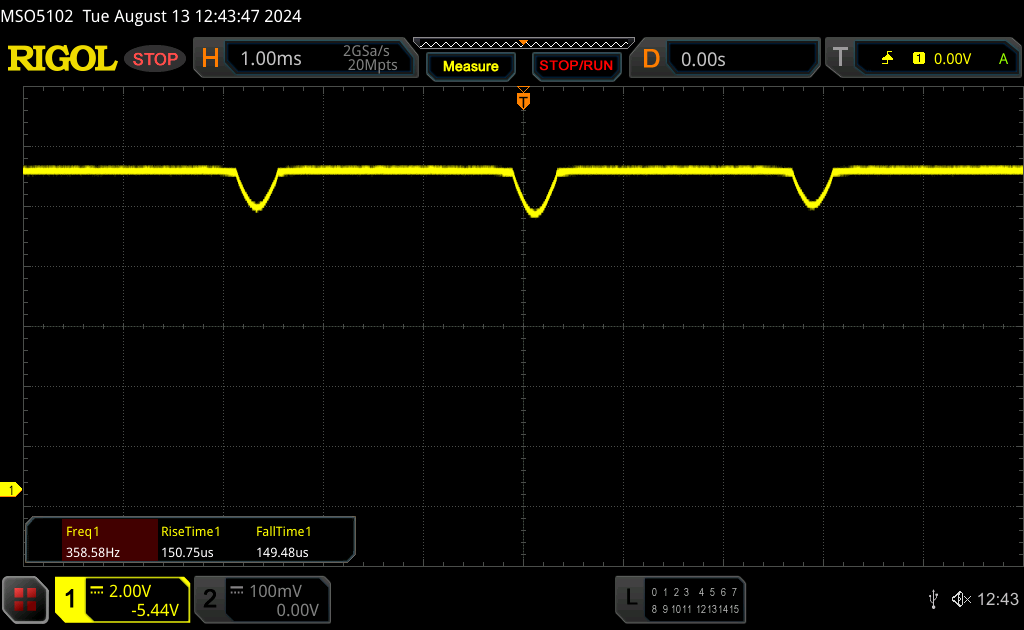Click channel 2 100mV scale
This screenshot has height=630, width=1024.
tap(276, 591)
